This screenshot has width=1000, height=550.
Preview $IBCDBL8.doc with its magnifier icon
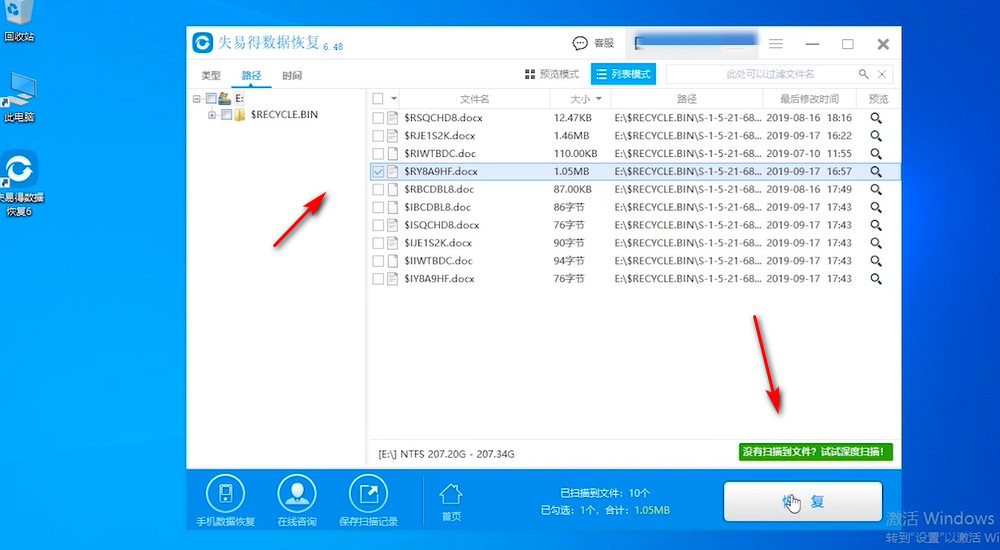pos(876,207)
